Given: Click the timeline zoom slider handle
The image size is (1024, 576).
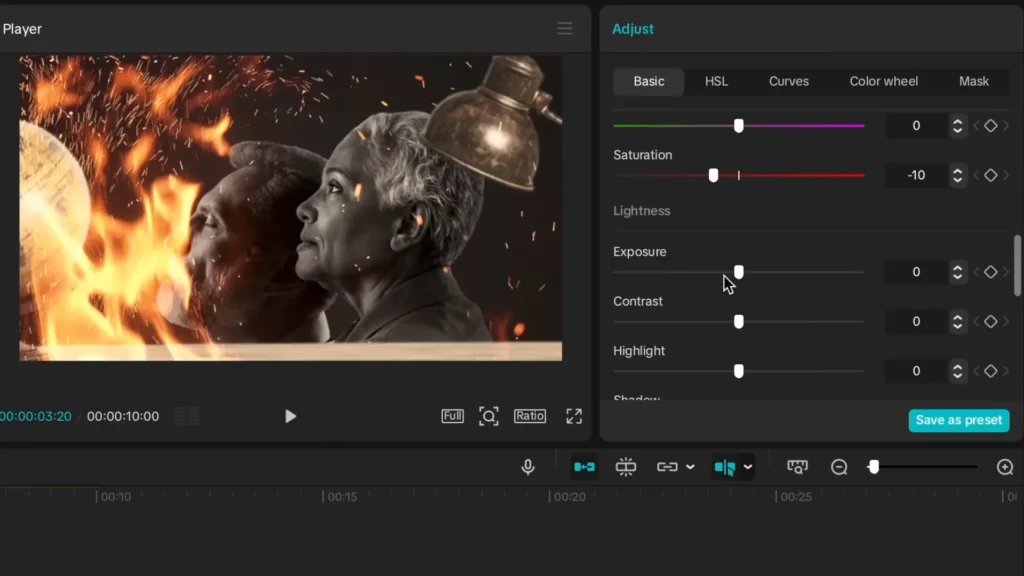Looking at the screenshot, I should 874,467.
